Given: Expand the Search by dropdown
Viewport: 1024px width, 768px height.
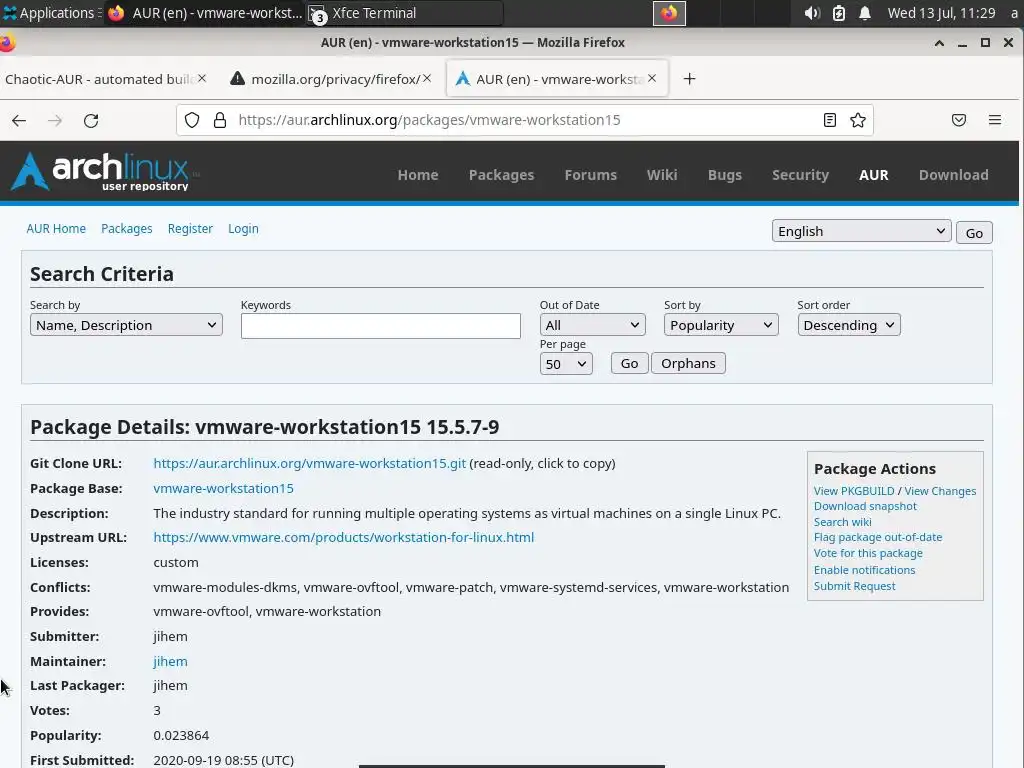Looking at the screenshot, I should (126, 325).
